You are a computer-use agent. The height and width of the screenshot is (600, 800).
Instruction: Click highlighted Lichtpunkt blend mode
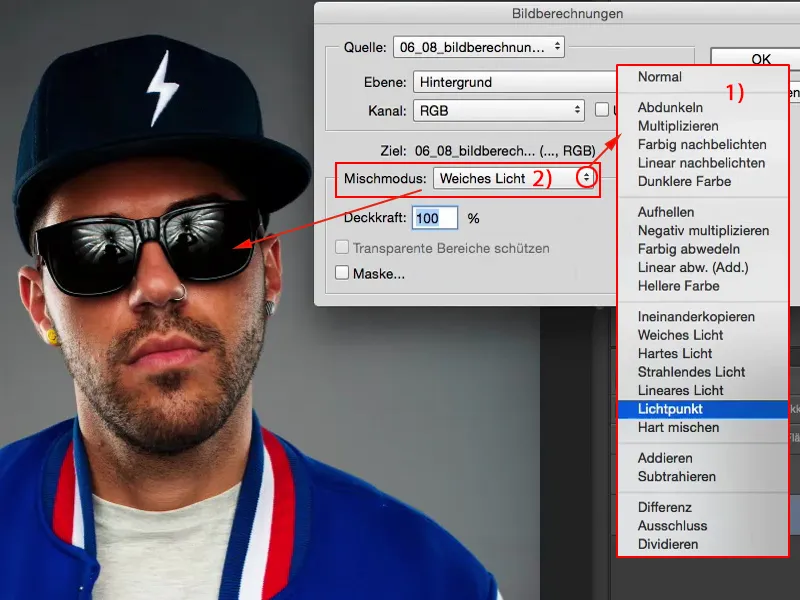703,409
